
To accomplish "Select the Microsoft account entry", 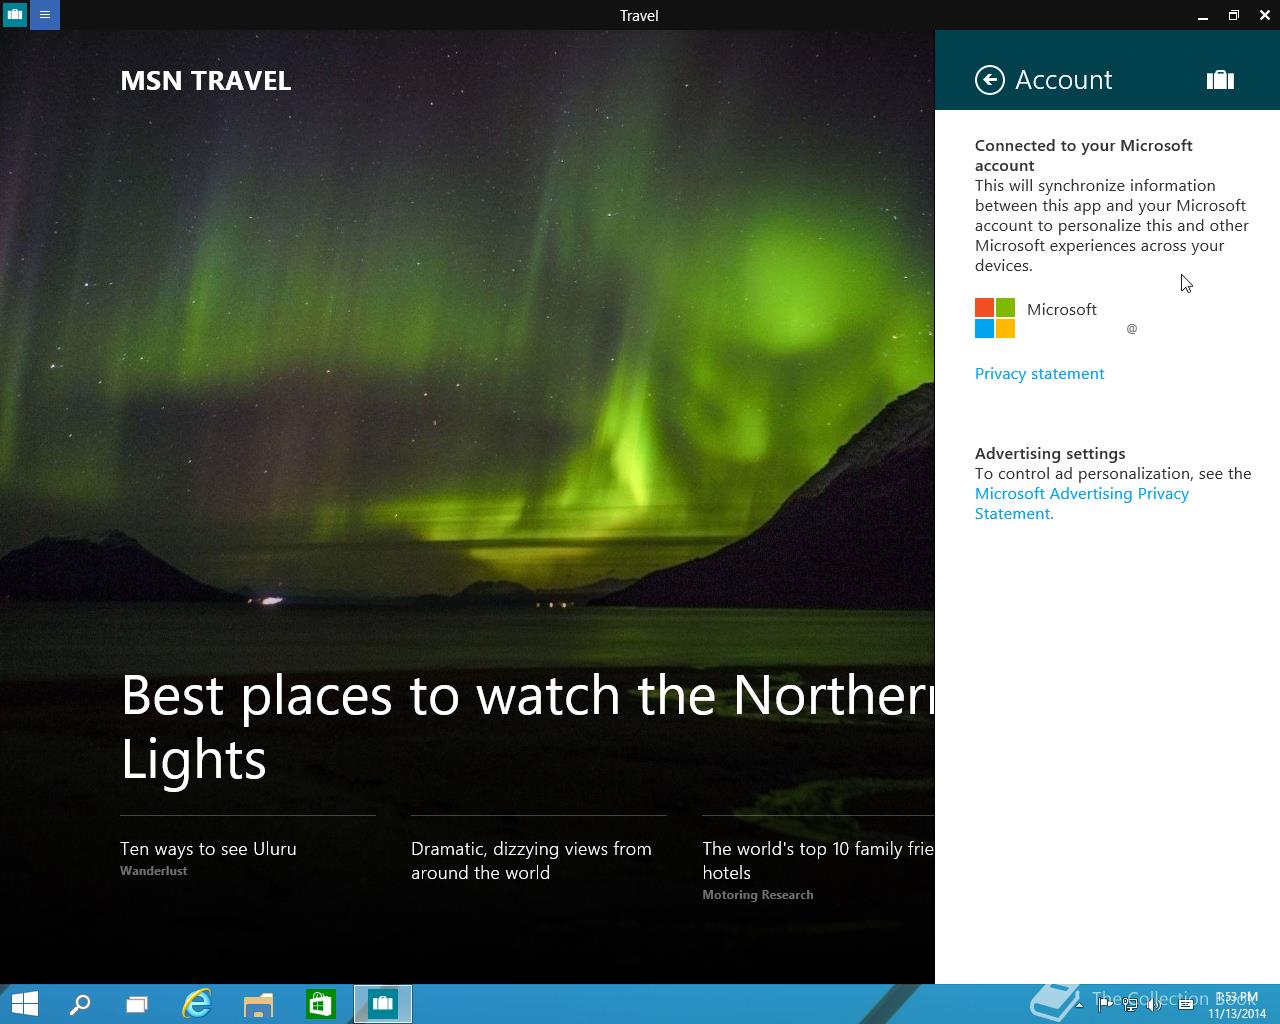I will (x=1056, y=318).
